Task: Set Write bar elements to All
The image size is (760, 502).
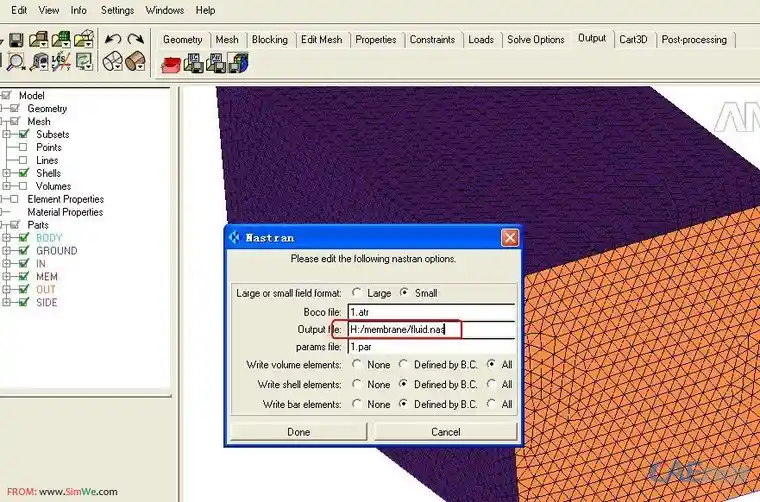Action: pyautogui.click(x=491, y=403)
